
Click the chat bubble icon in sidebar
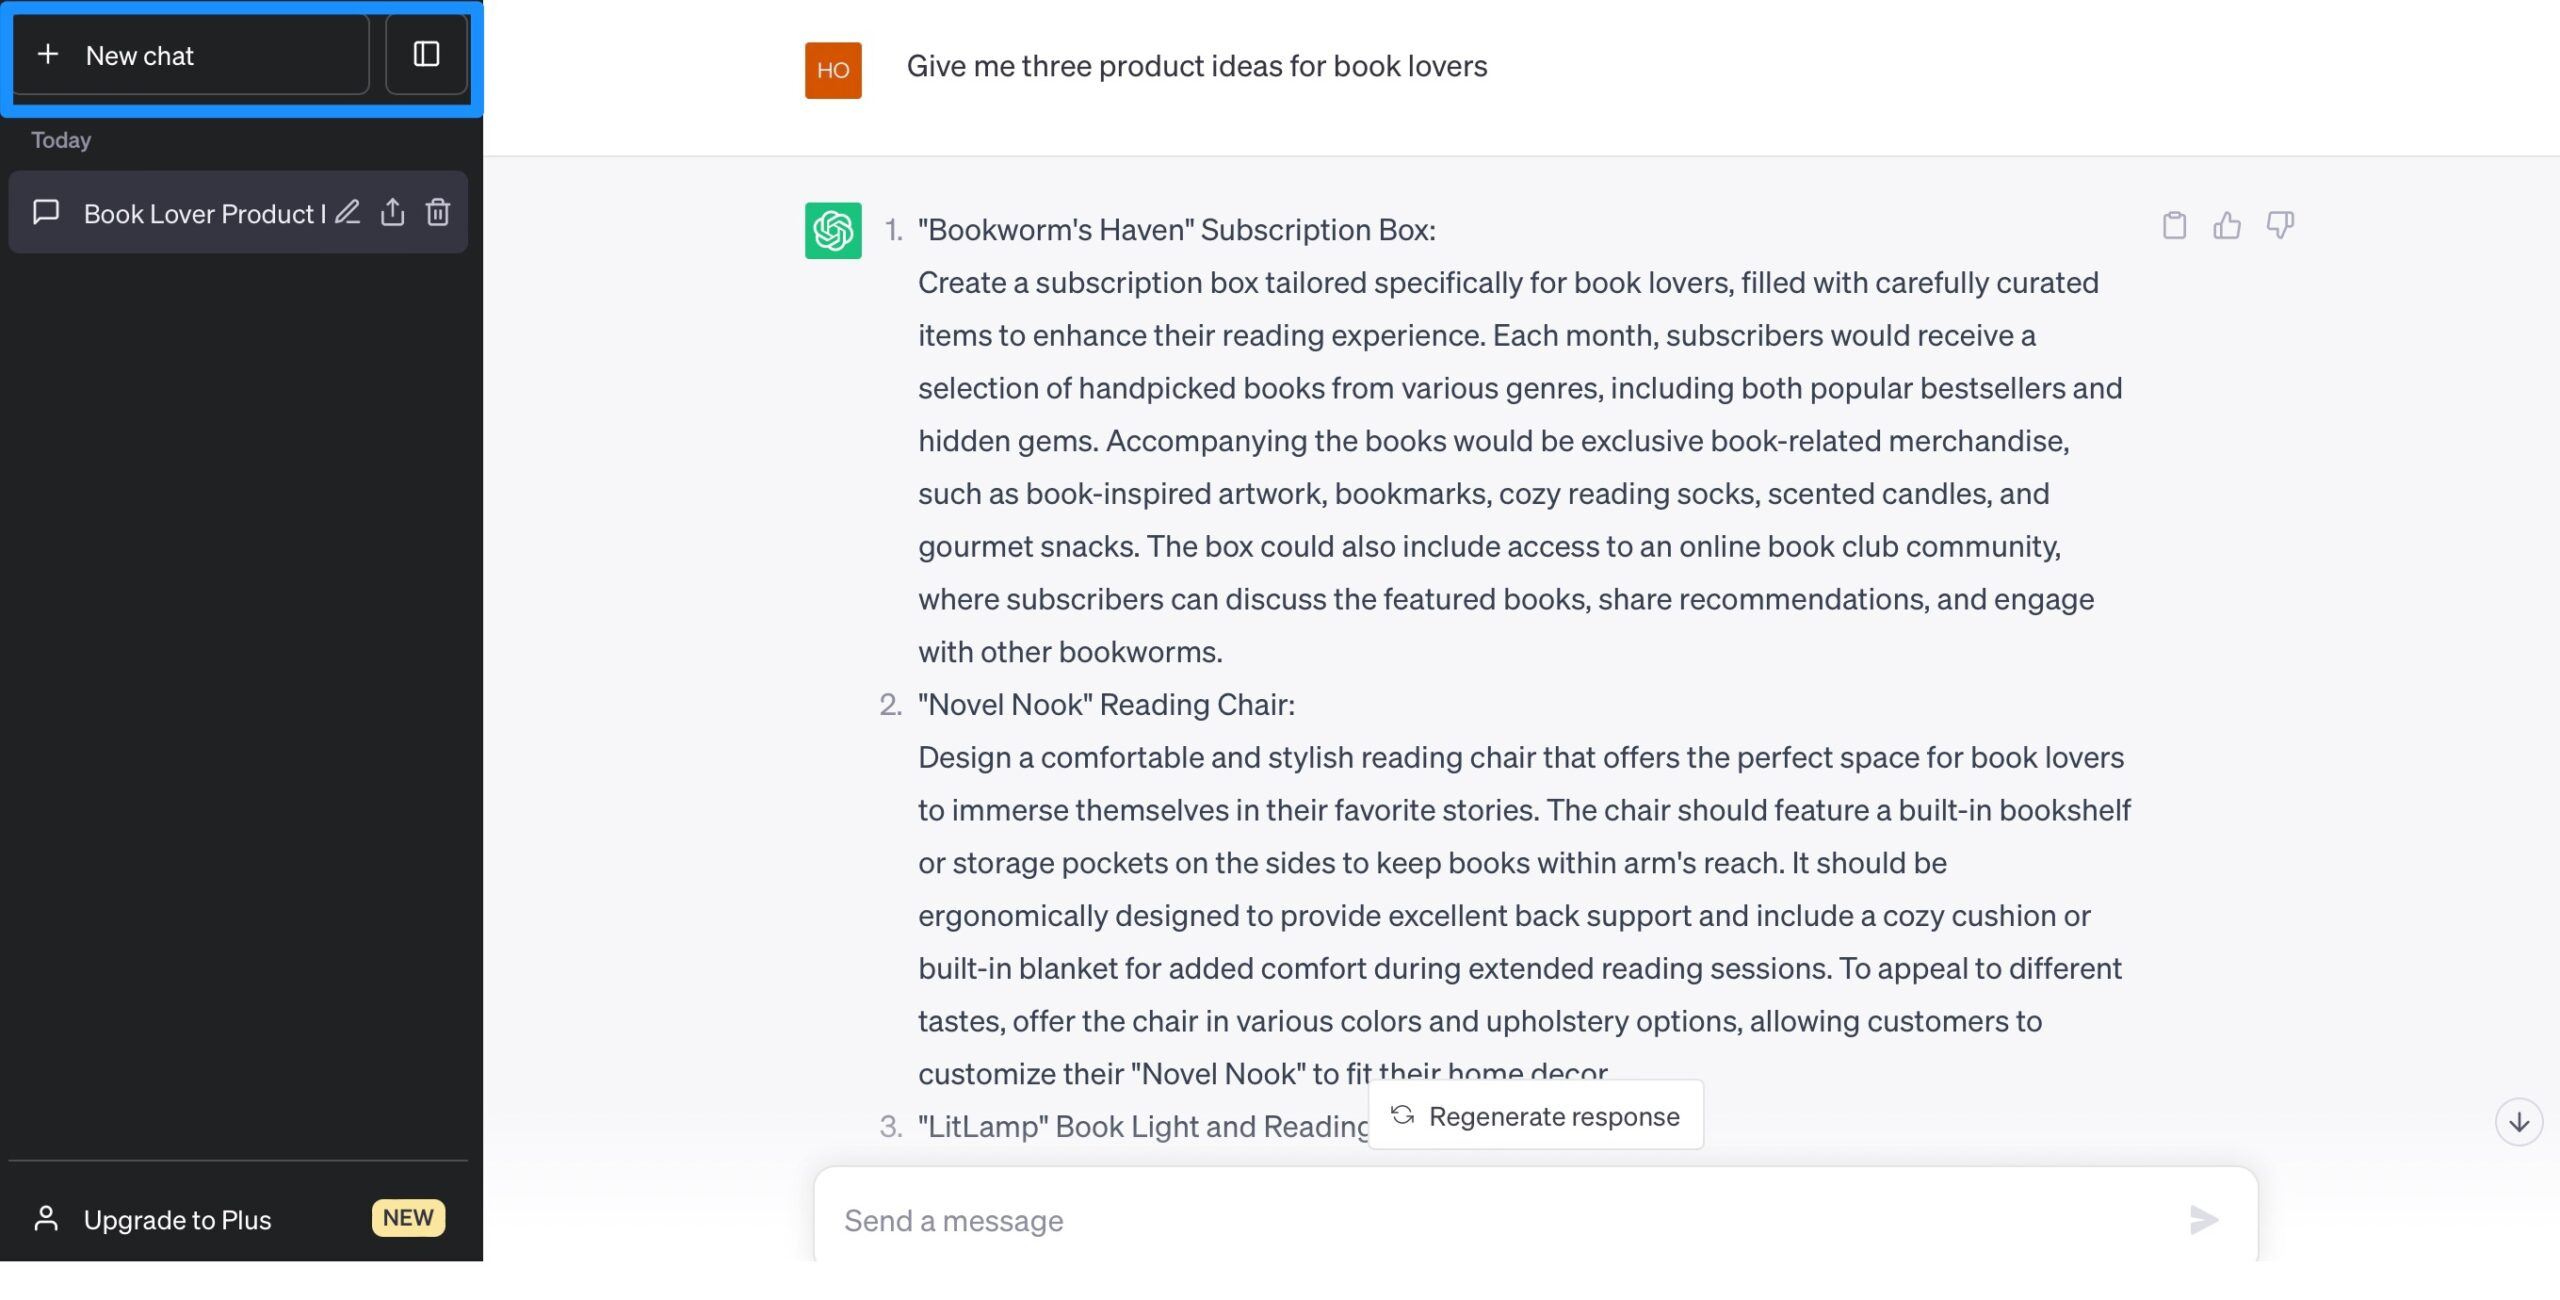(46, 212)
